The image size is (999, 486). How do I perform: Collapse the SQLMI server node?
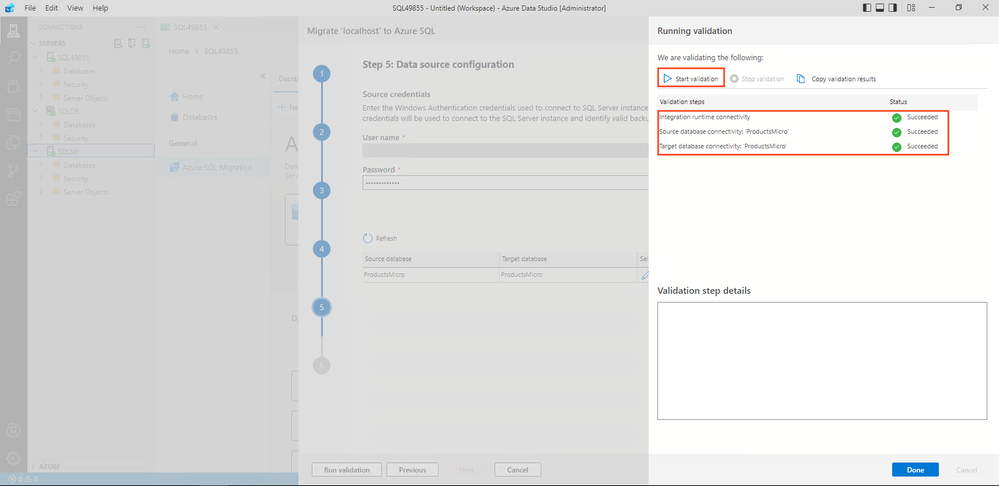click(x=36, y=151)
